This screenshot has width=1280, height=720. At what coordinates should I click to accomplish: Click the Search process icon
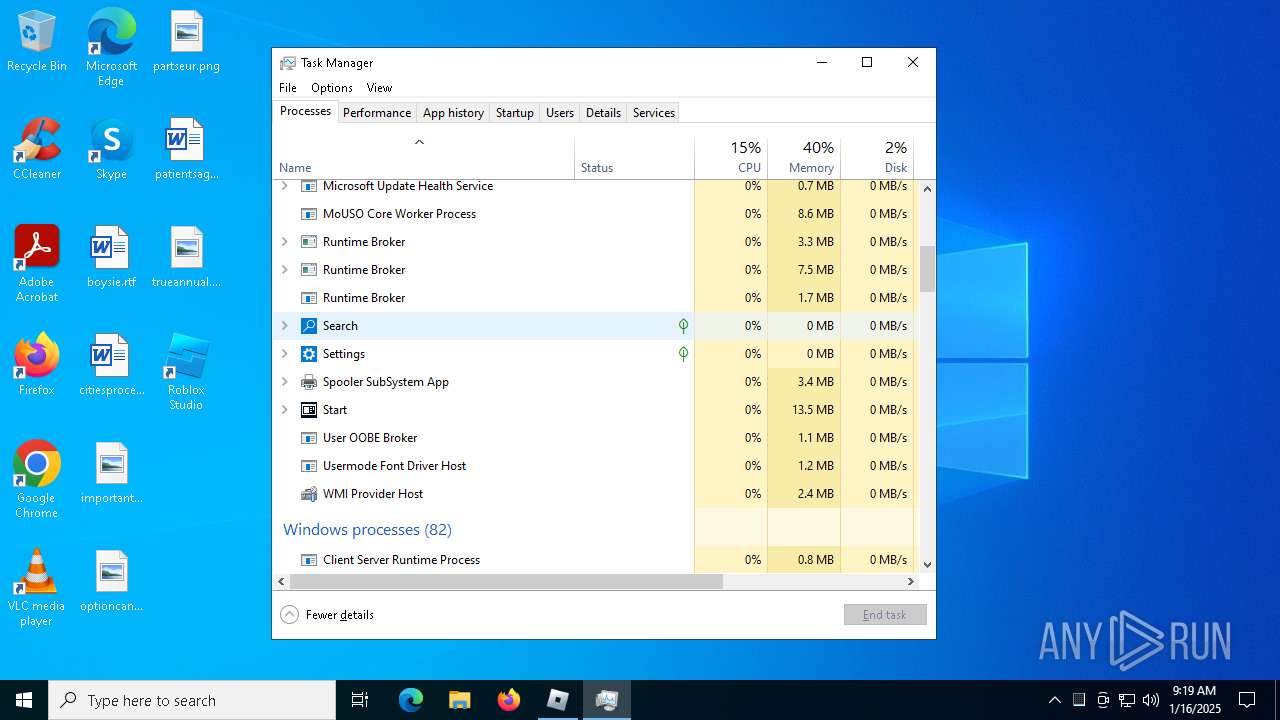click(309, 326)
